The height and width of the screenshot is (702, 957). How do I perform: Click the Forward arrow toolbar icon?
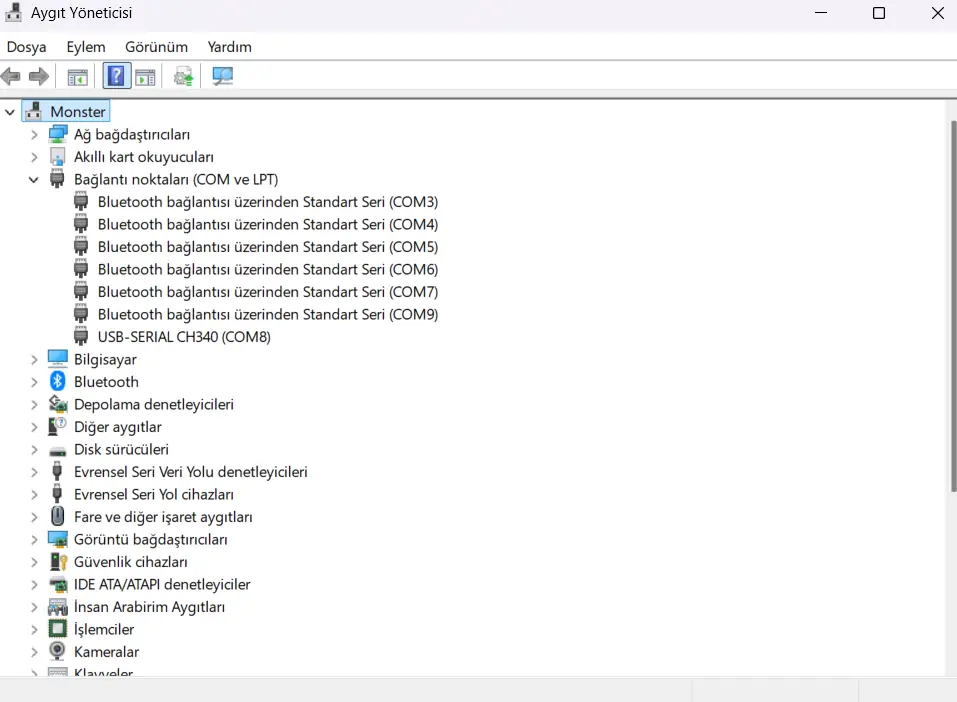click(x=38, y=76)
